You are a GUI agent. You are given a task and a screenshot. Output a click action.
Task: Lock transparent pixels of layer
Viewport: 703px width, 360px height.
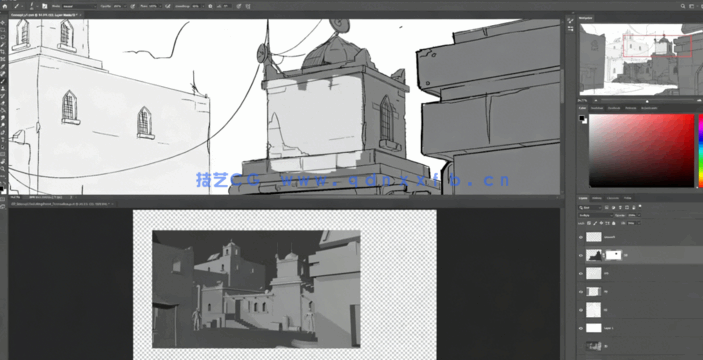pos(589,223)
